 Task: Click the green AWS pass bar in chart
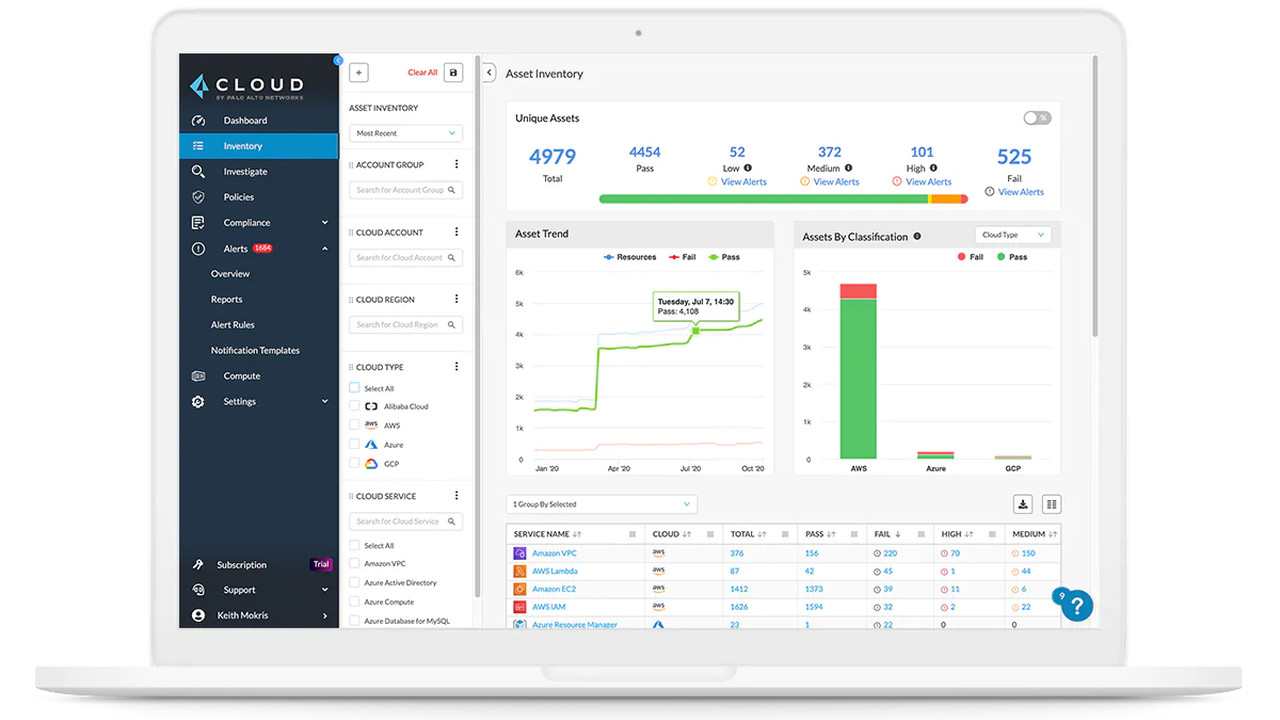858,378
